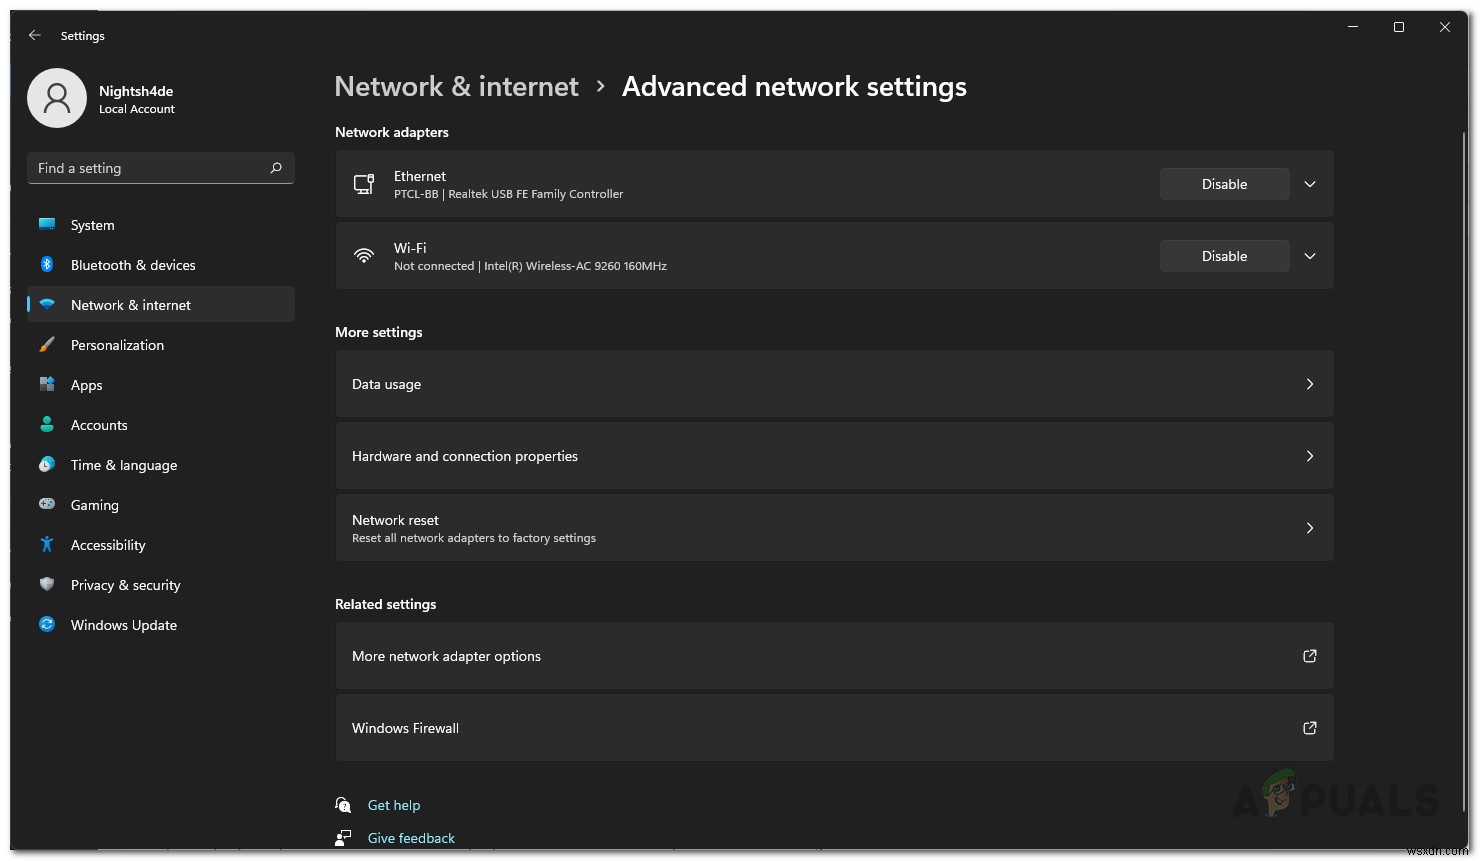Open Data usage with its arrow

[1309, 384]
